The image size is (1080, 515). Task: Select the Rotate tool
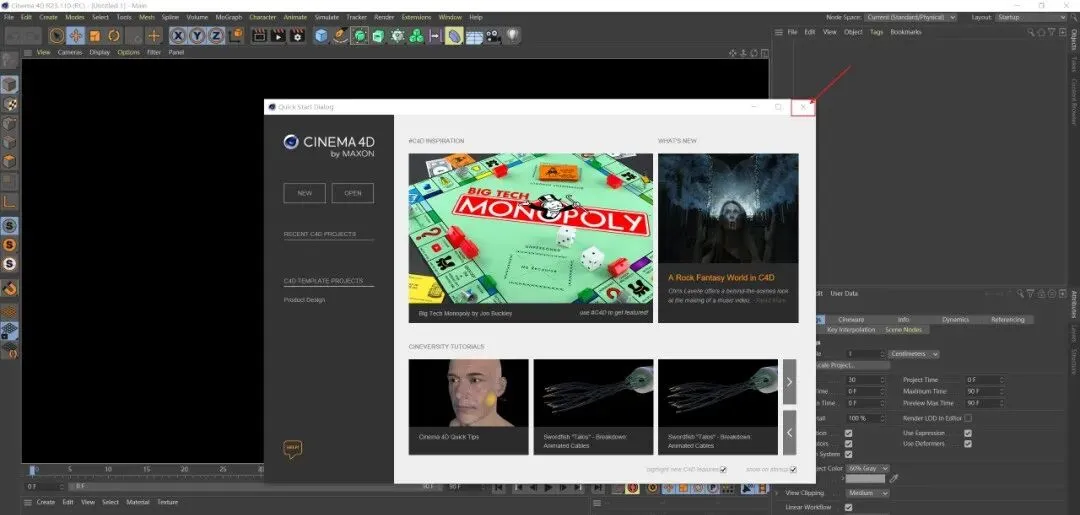(x=114, y=35)
